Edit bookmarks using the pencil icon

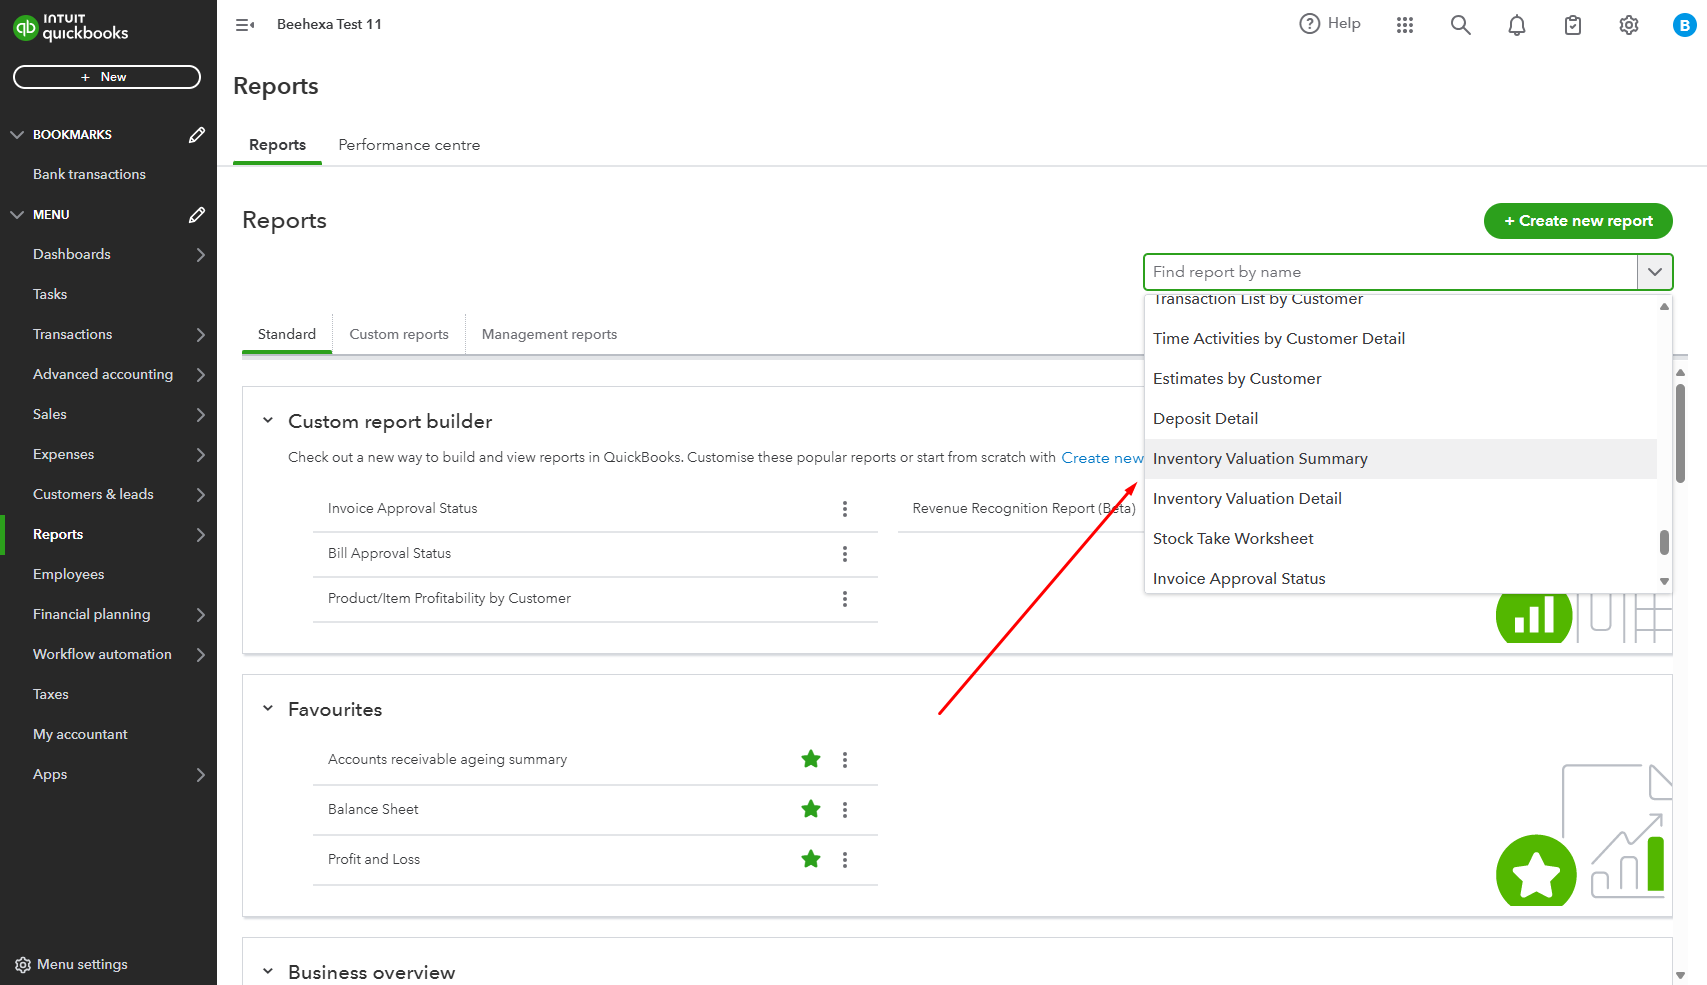coord(197,134)
